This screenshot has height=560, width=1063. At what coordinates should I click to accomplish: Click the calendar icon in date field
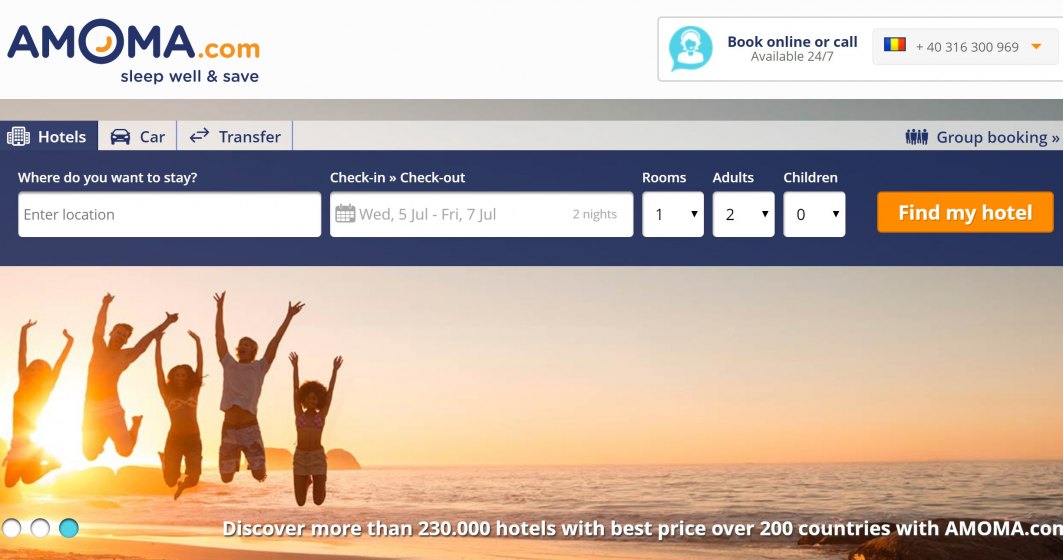click(345, 214)
